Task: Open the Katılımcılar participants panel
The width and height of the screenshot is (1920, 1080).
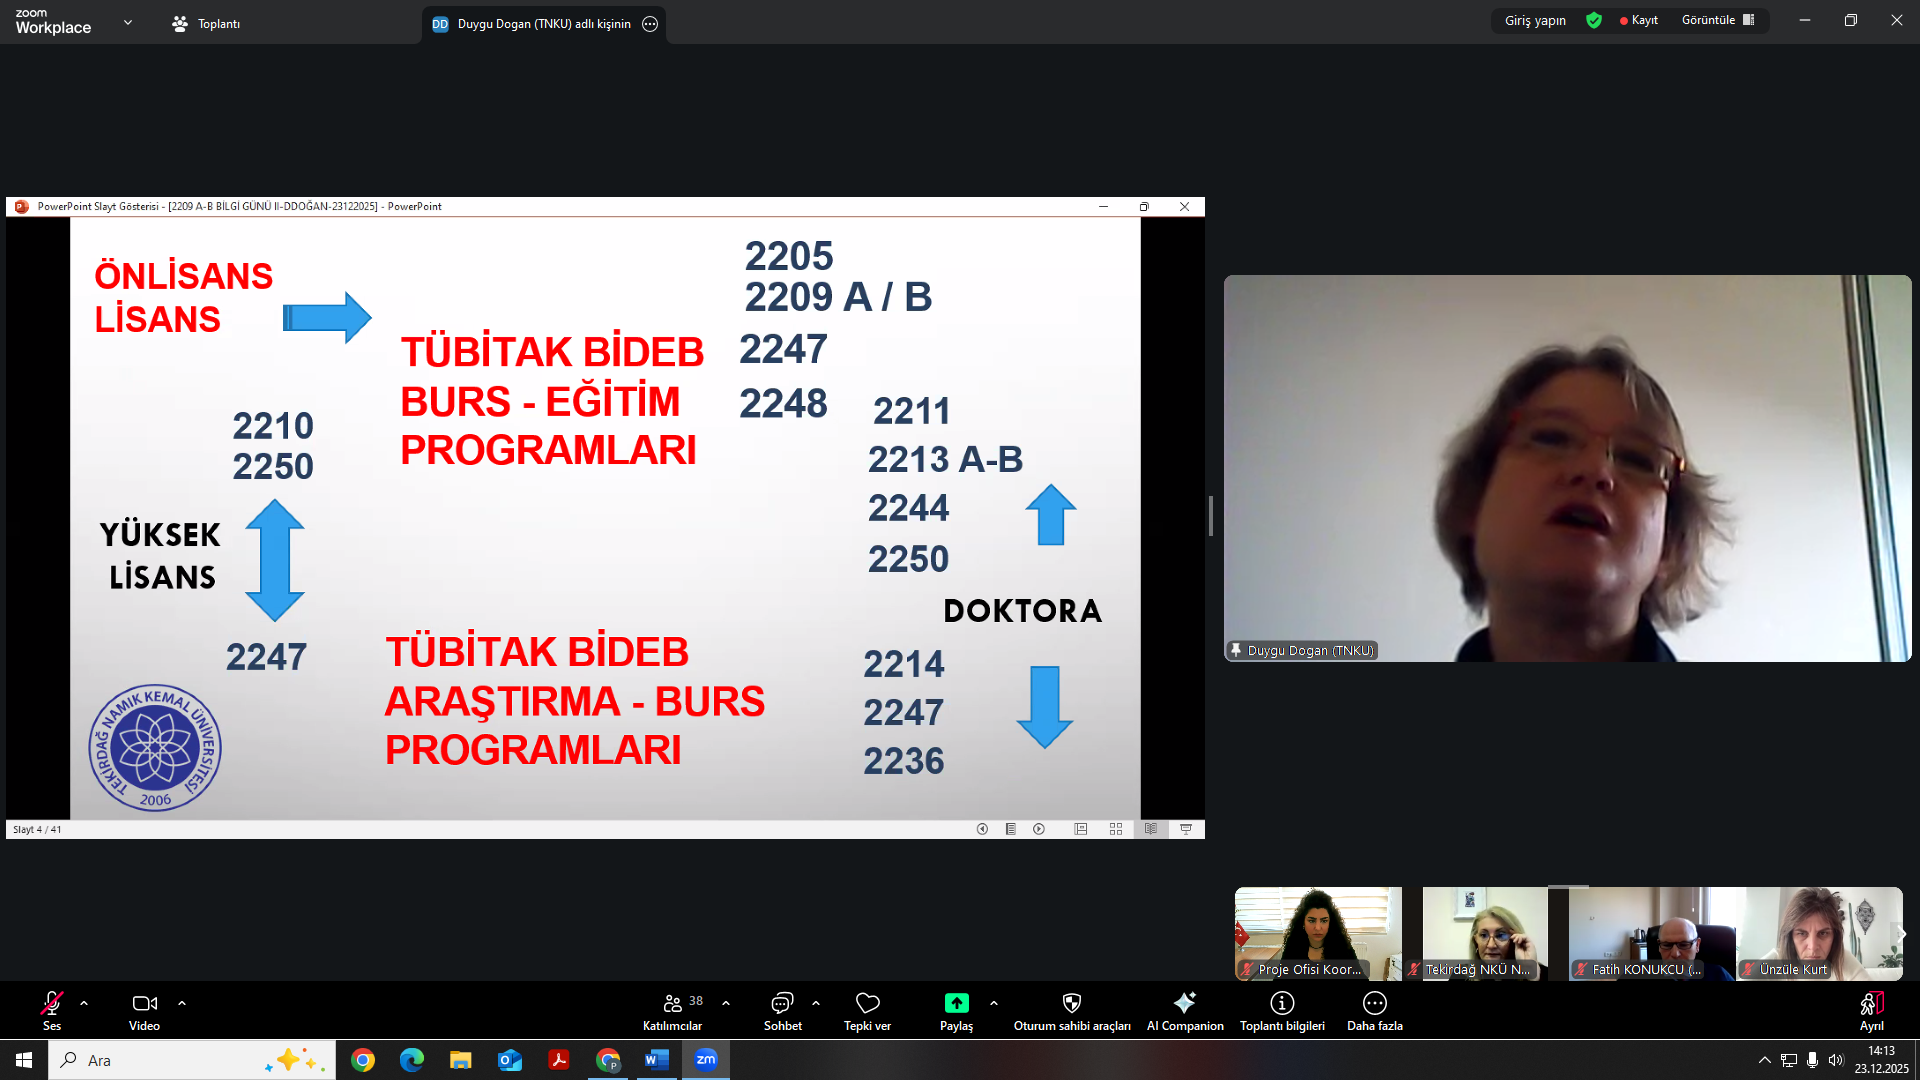Action: pyautogui.click(x=673, y=1003)
